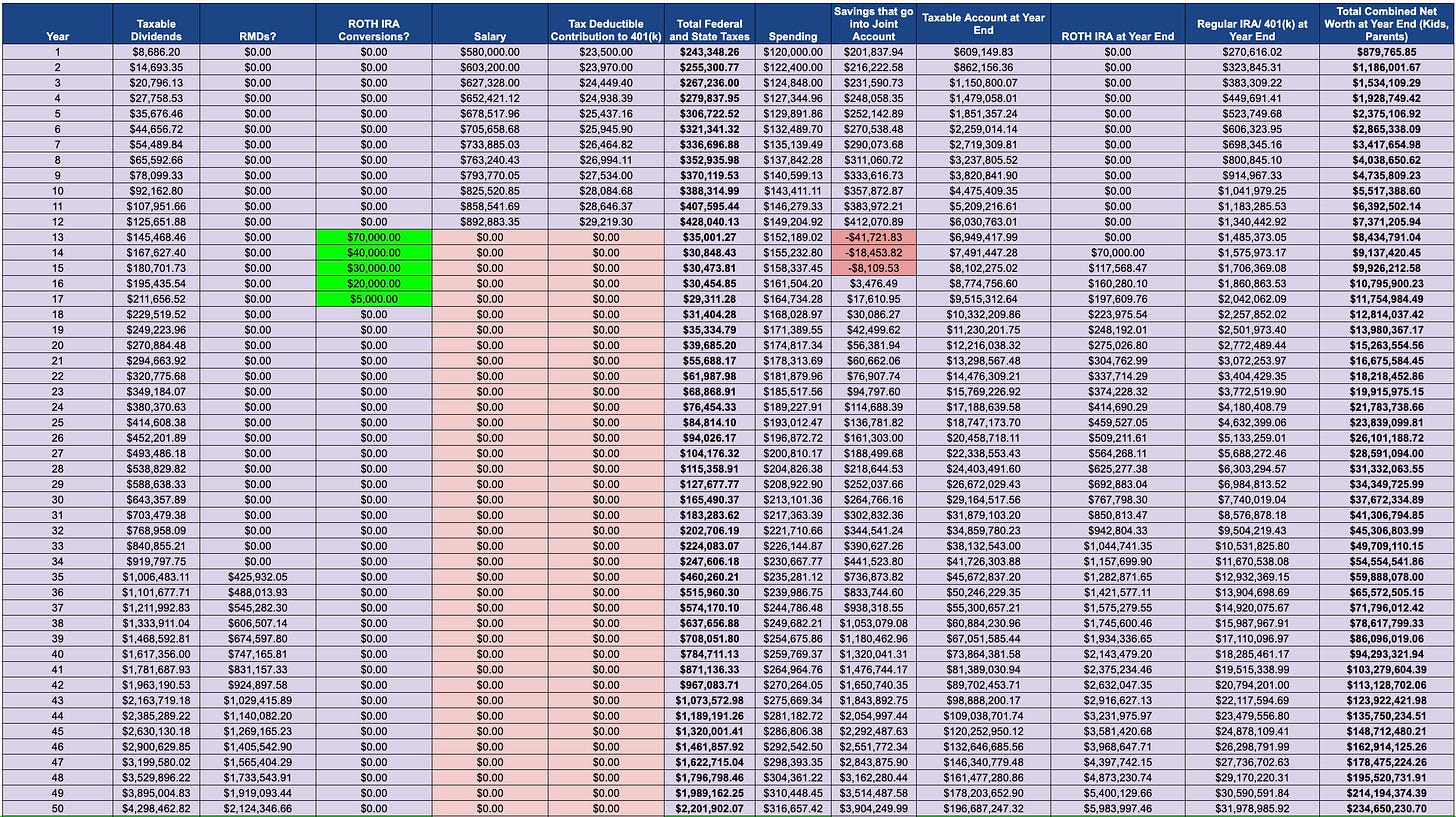1456x817 pixels.
Task: Select the $196,687,247.32 taxable account cell
Action: [983, 808]
